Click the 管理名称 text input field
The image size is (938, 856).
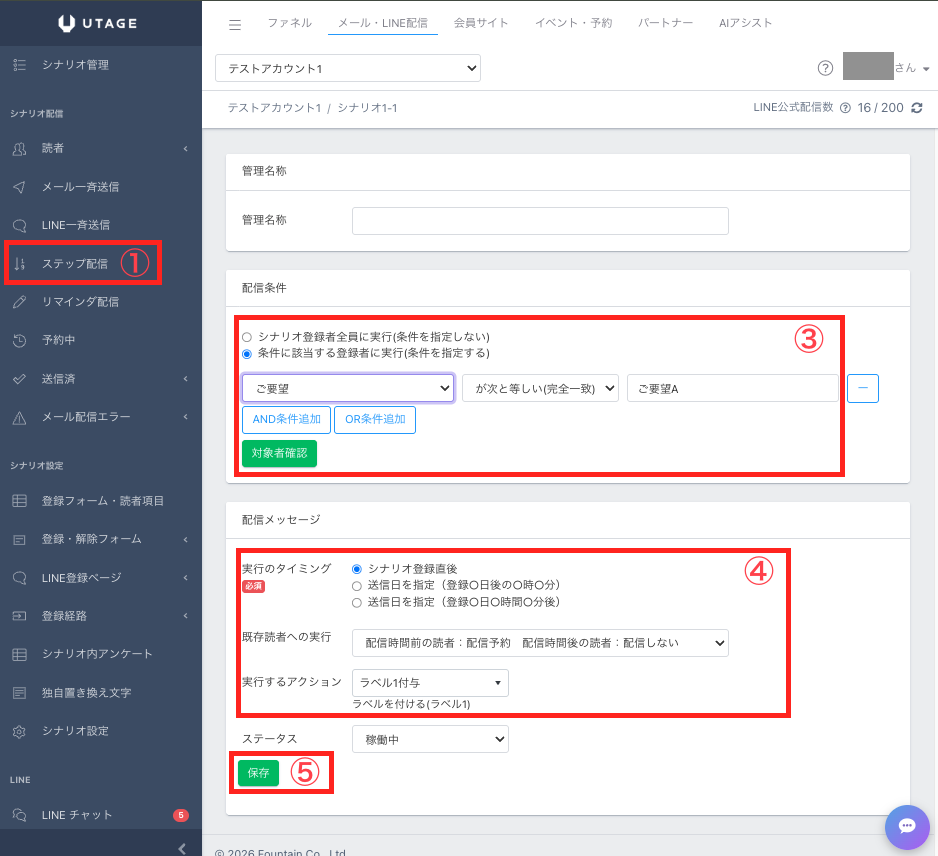point(540,220)
